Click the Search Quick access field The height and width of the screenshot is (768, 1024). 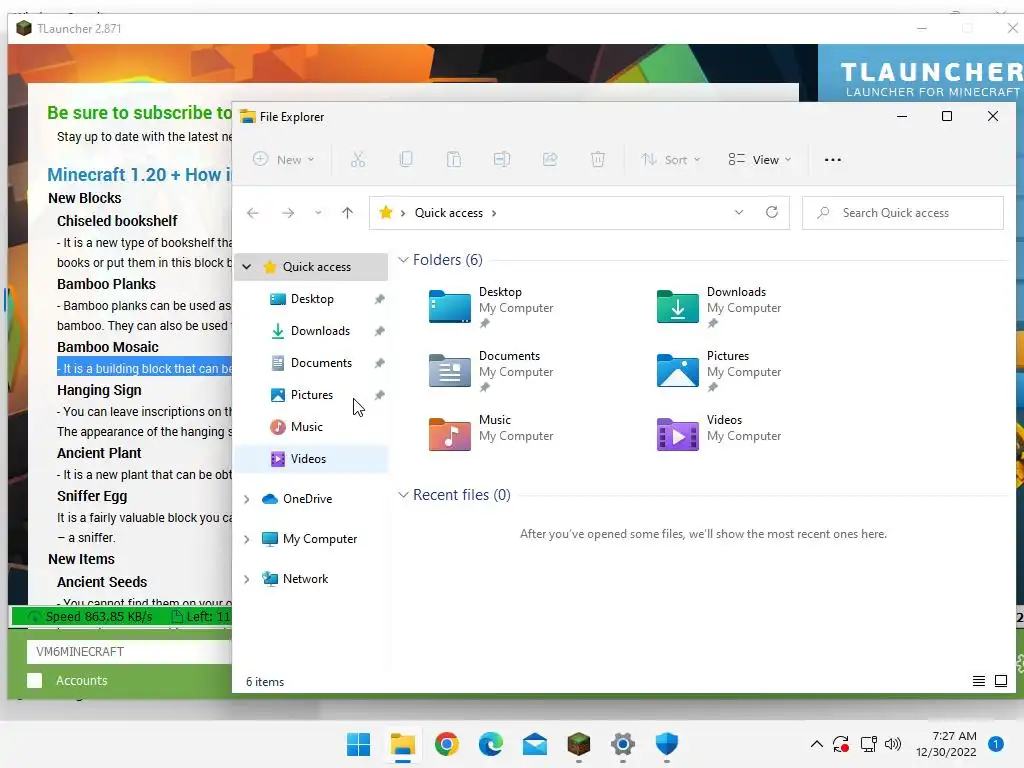coord(903,213)
